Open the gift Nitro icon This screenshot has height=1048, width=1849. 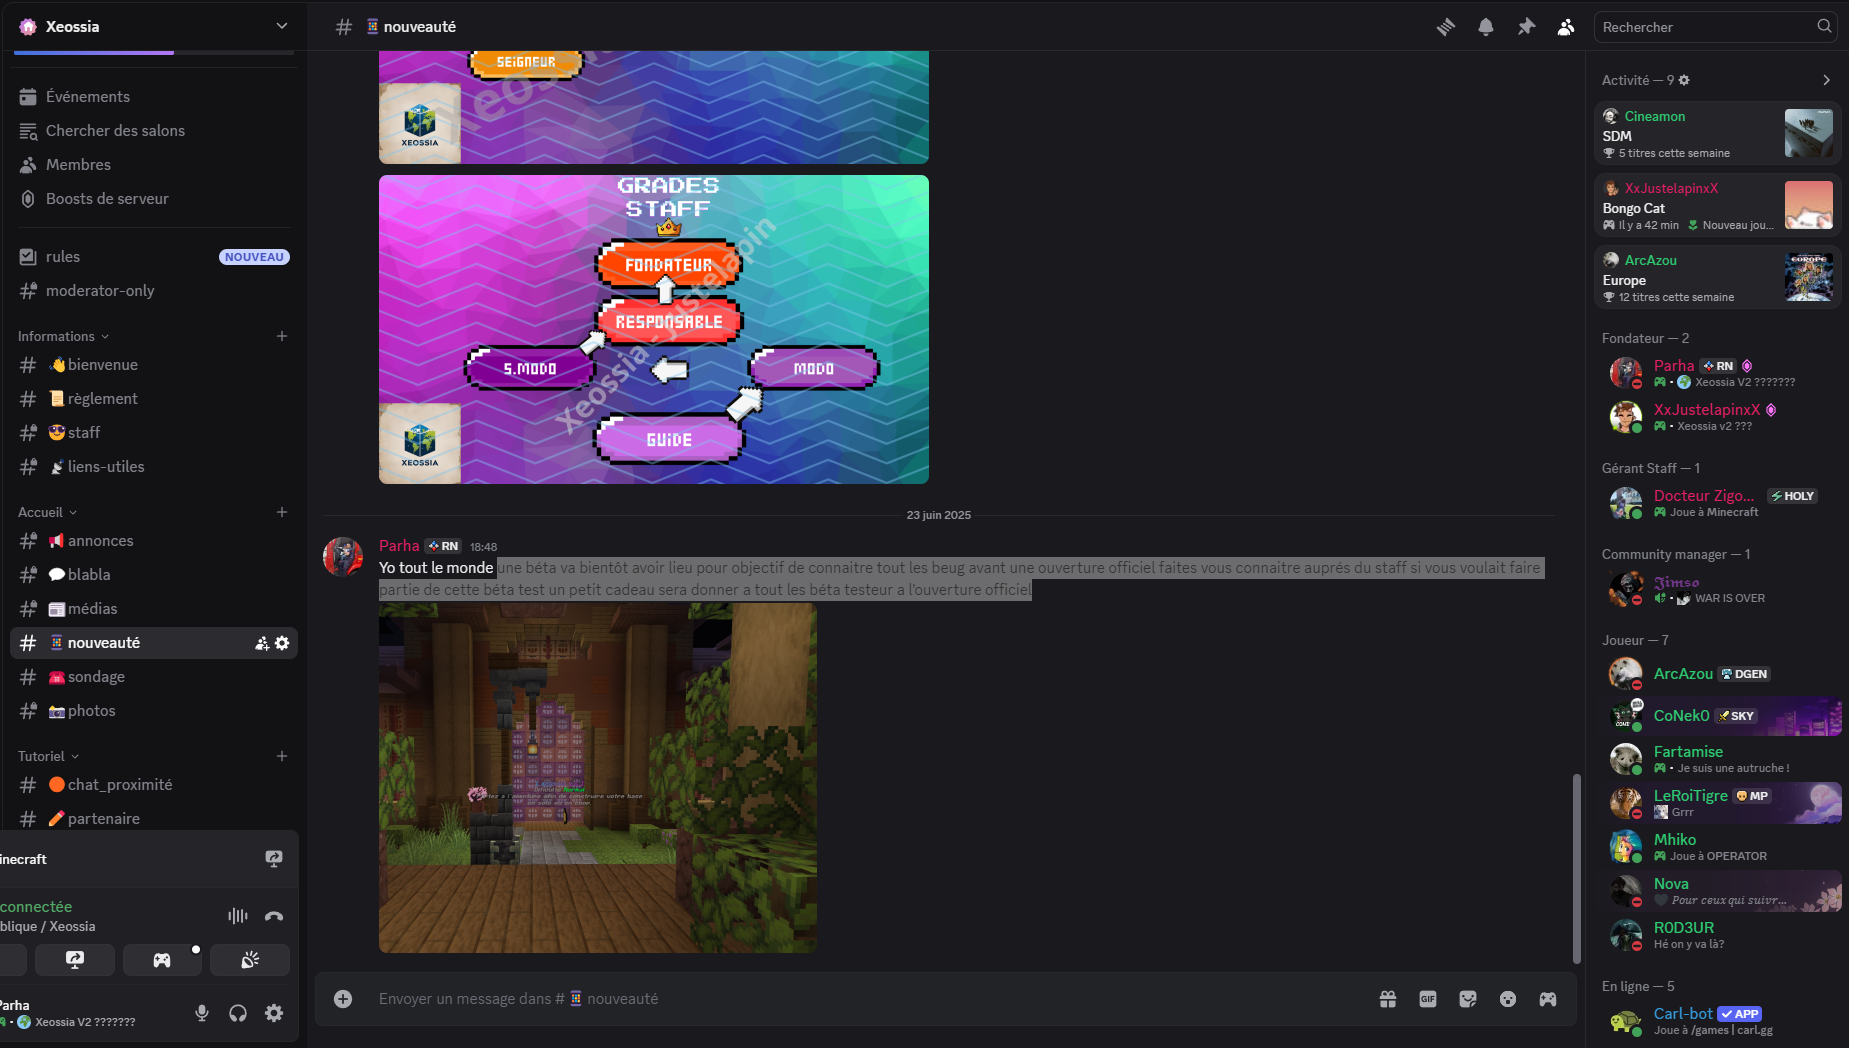(1388, 999)
